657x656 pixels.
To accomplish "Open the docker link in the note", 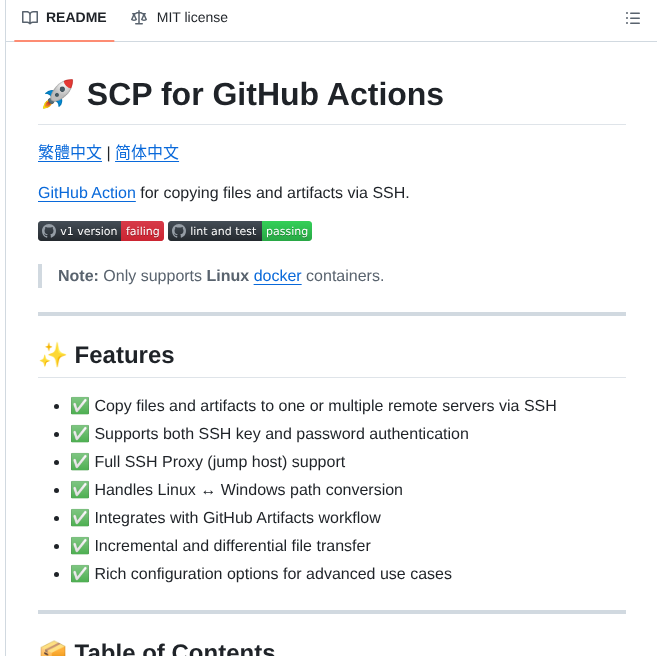I will point(277,276).
